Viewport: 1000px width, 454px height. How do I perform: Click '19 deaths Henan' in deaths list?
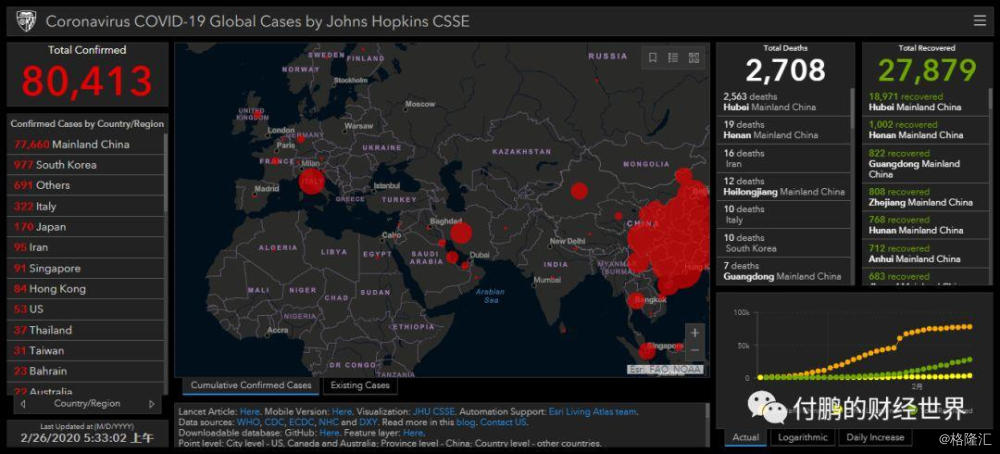click(x=784, y=130)
